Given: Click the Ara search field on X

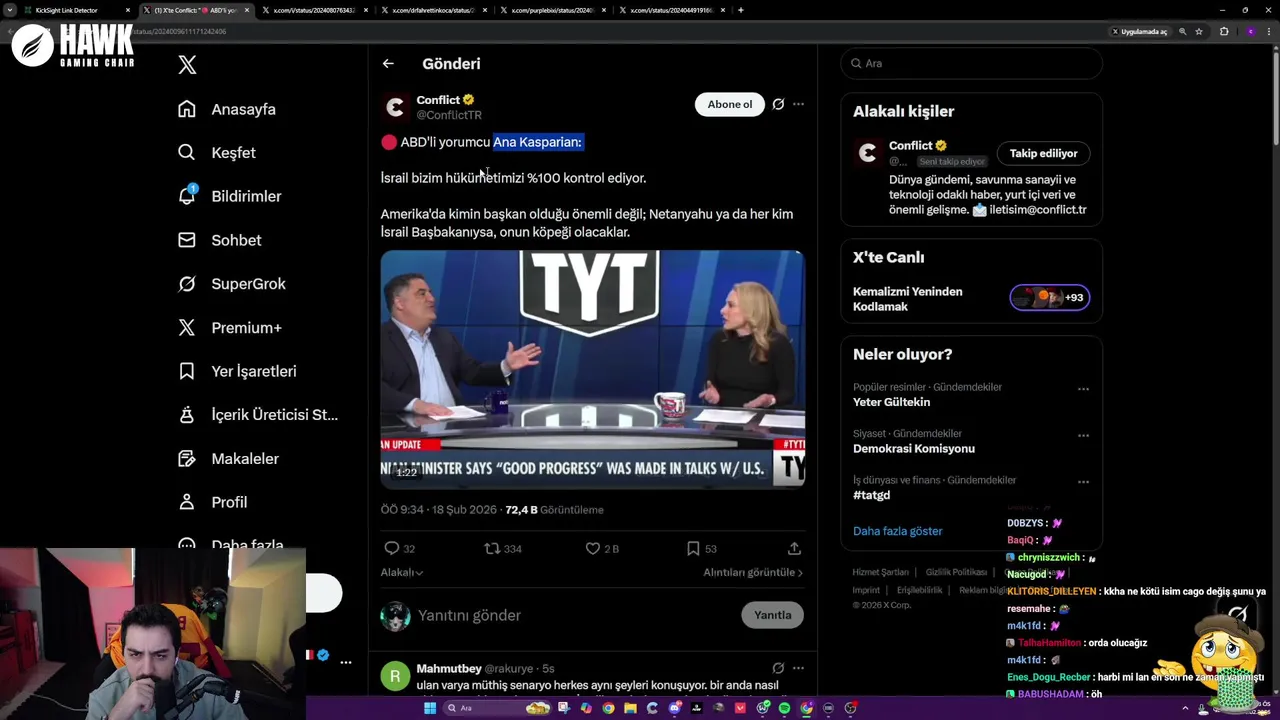Looking at the screenshot, I should pos(971,63).
